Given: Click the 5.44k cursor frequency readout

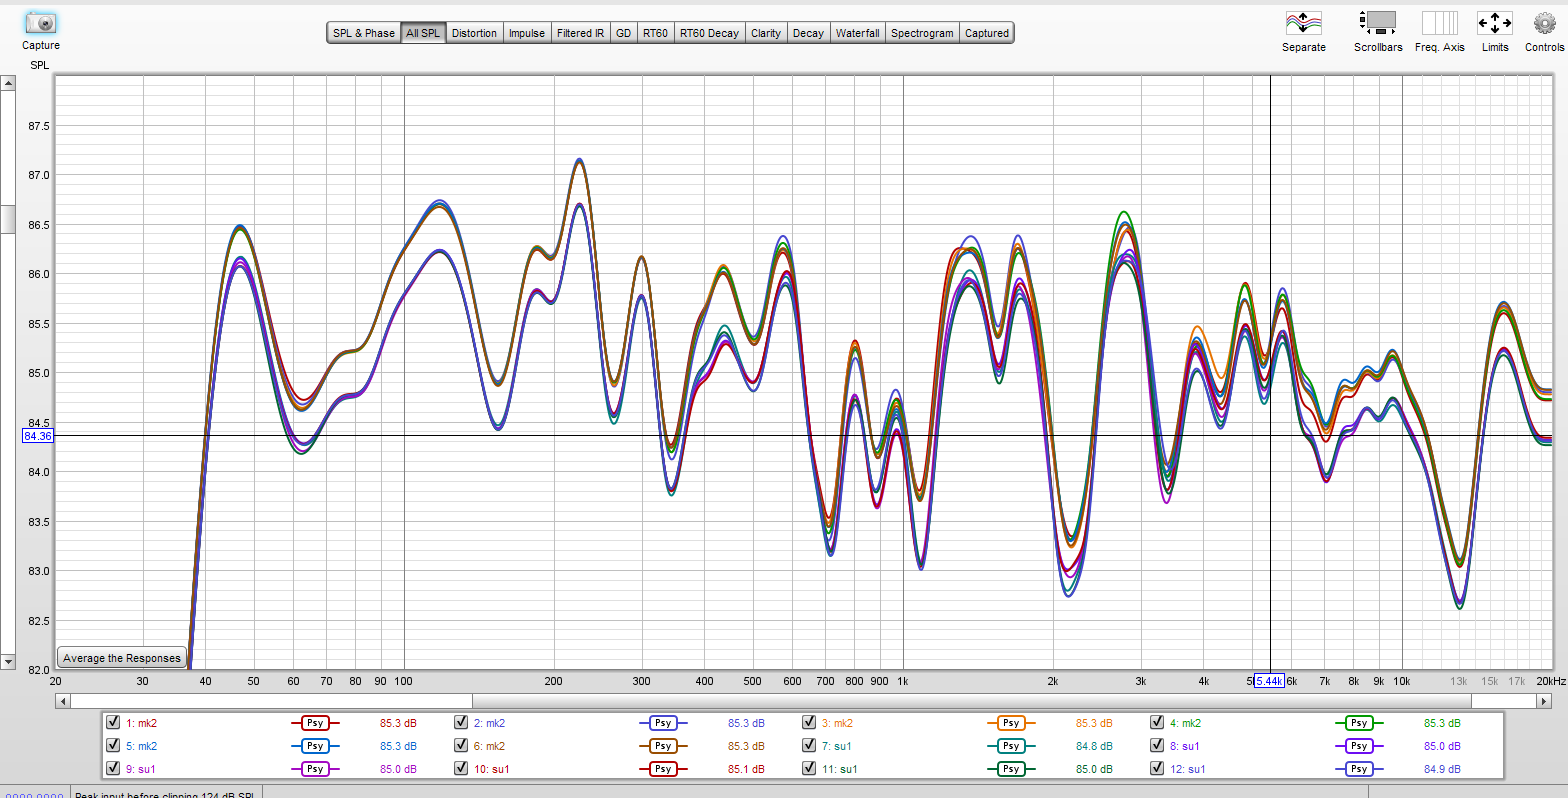Looking at the screenshot, I should pyautogui.click(x=1269, y=681).
